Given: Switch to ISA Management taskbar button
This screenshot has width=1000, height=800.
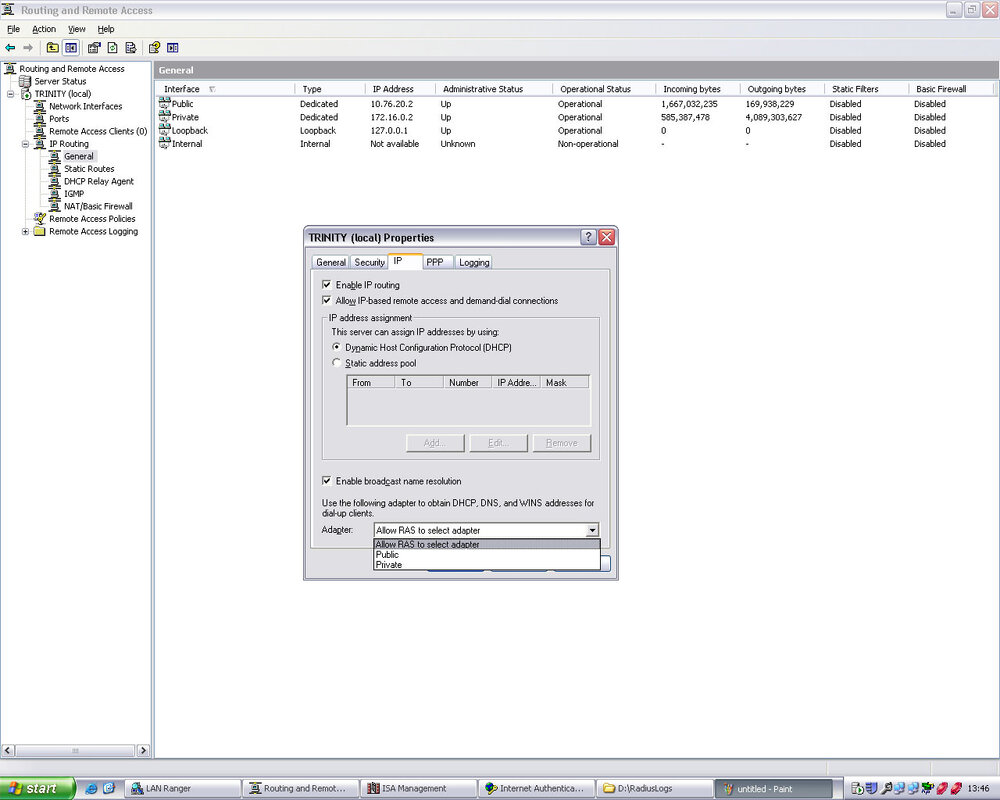Looking at the screenshot, I should (419, 789).
